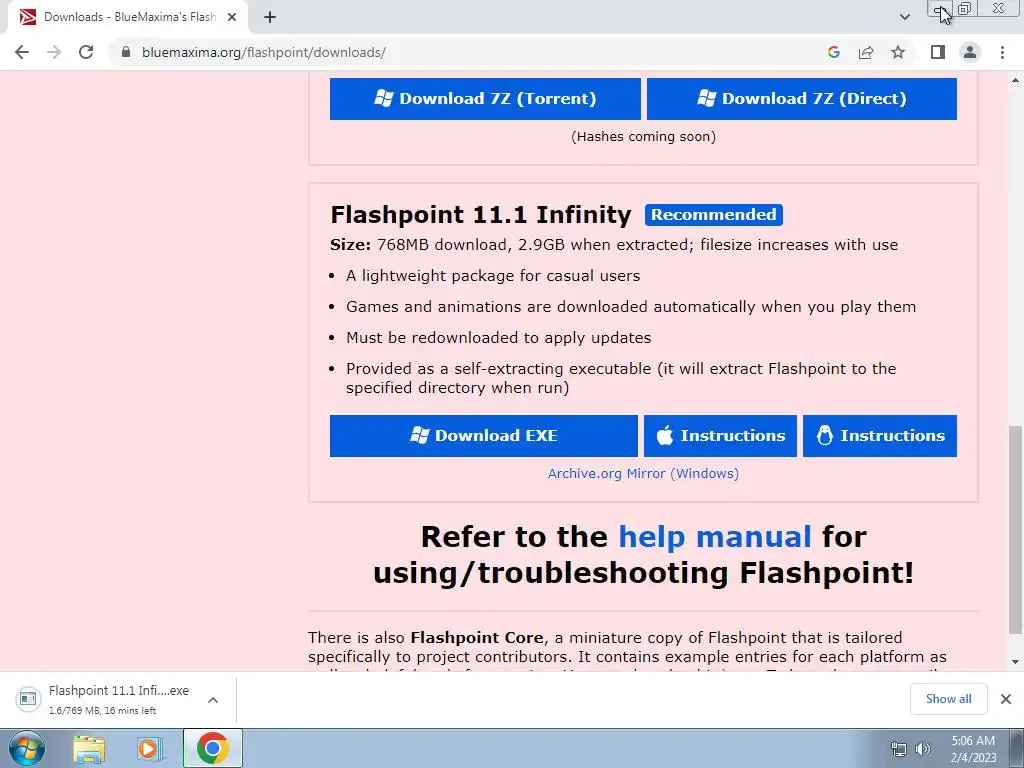The width and height of the screenshot is (1024, 768).
Task: Click 'Must be redownloaded to apply updates' text
Action: coord(498,338)
